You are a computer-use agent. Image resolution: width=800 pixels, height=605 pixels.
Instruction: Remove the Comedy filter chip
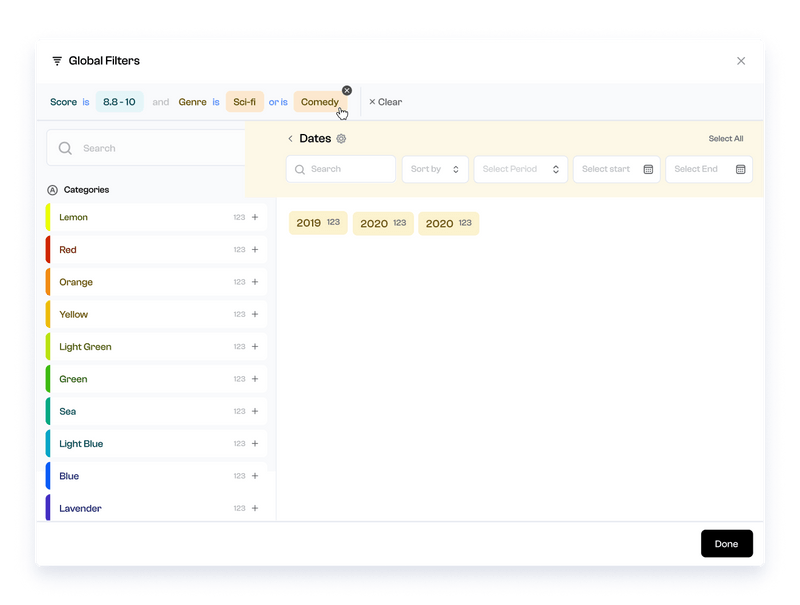347,90
